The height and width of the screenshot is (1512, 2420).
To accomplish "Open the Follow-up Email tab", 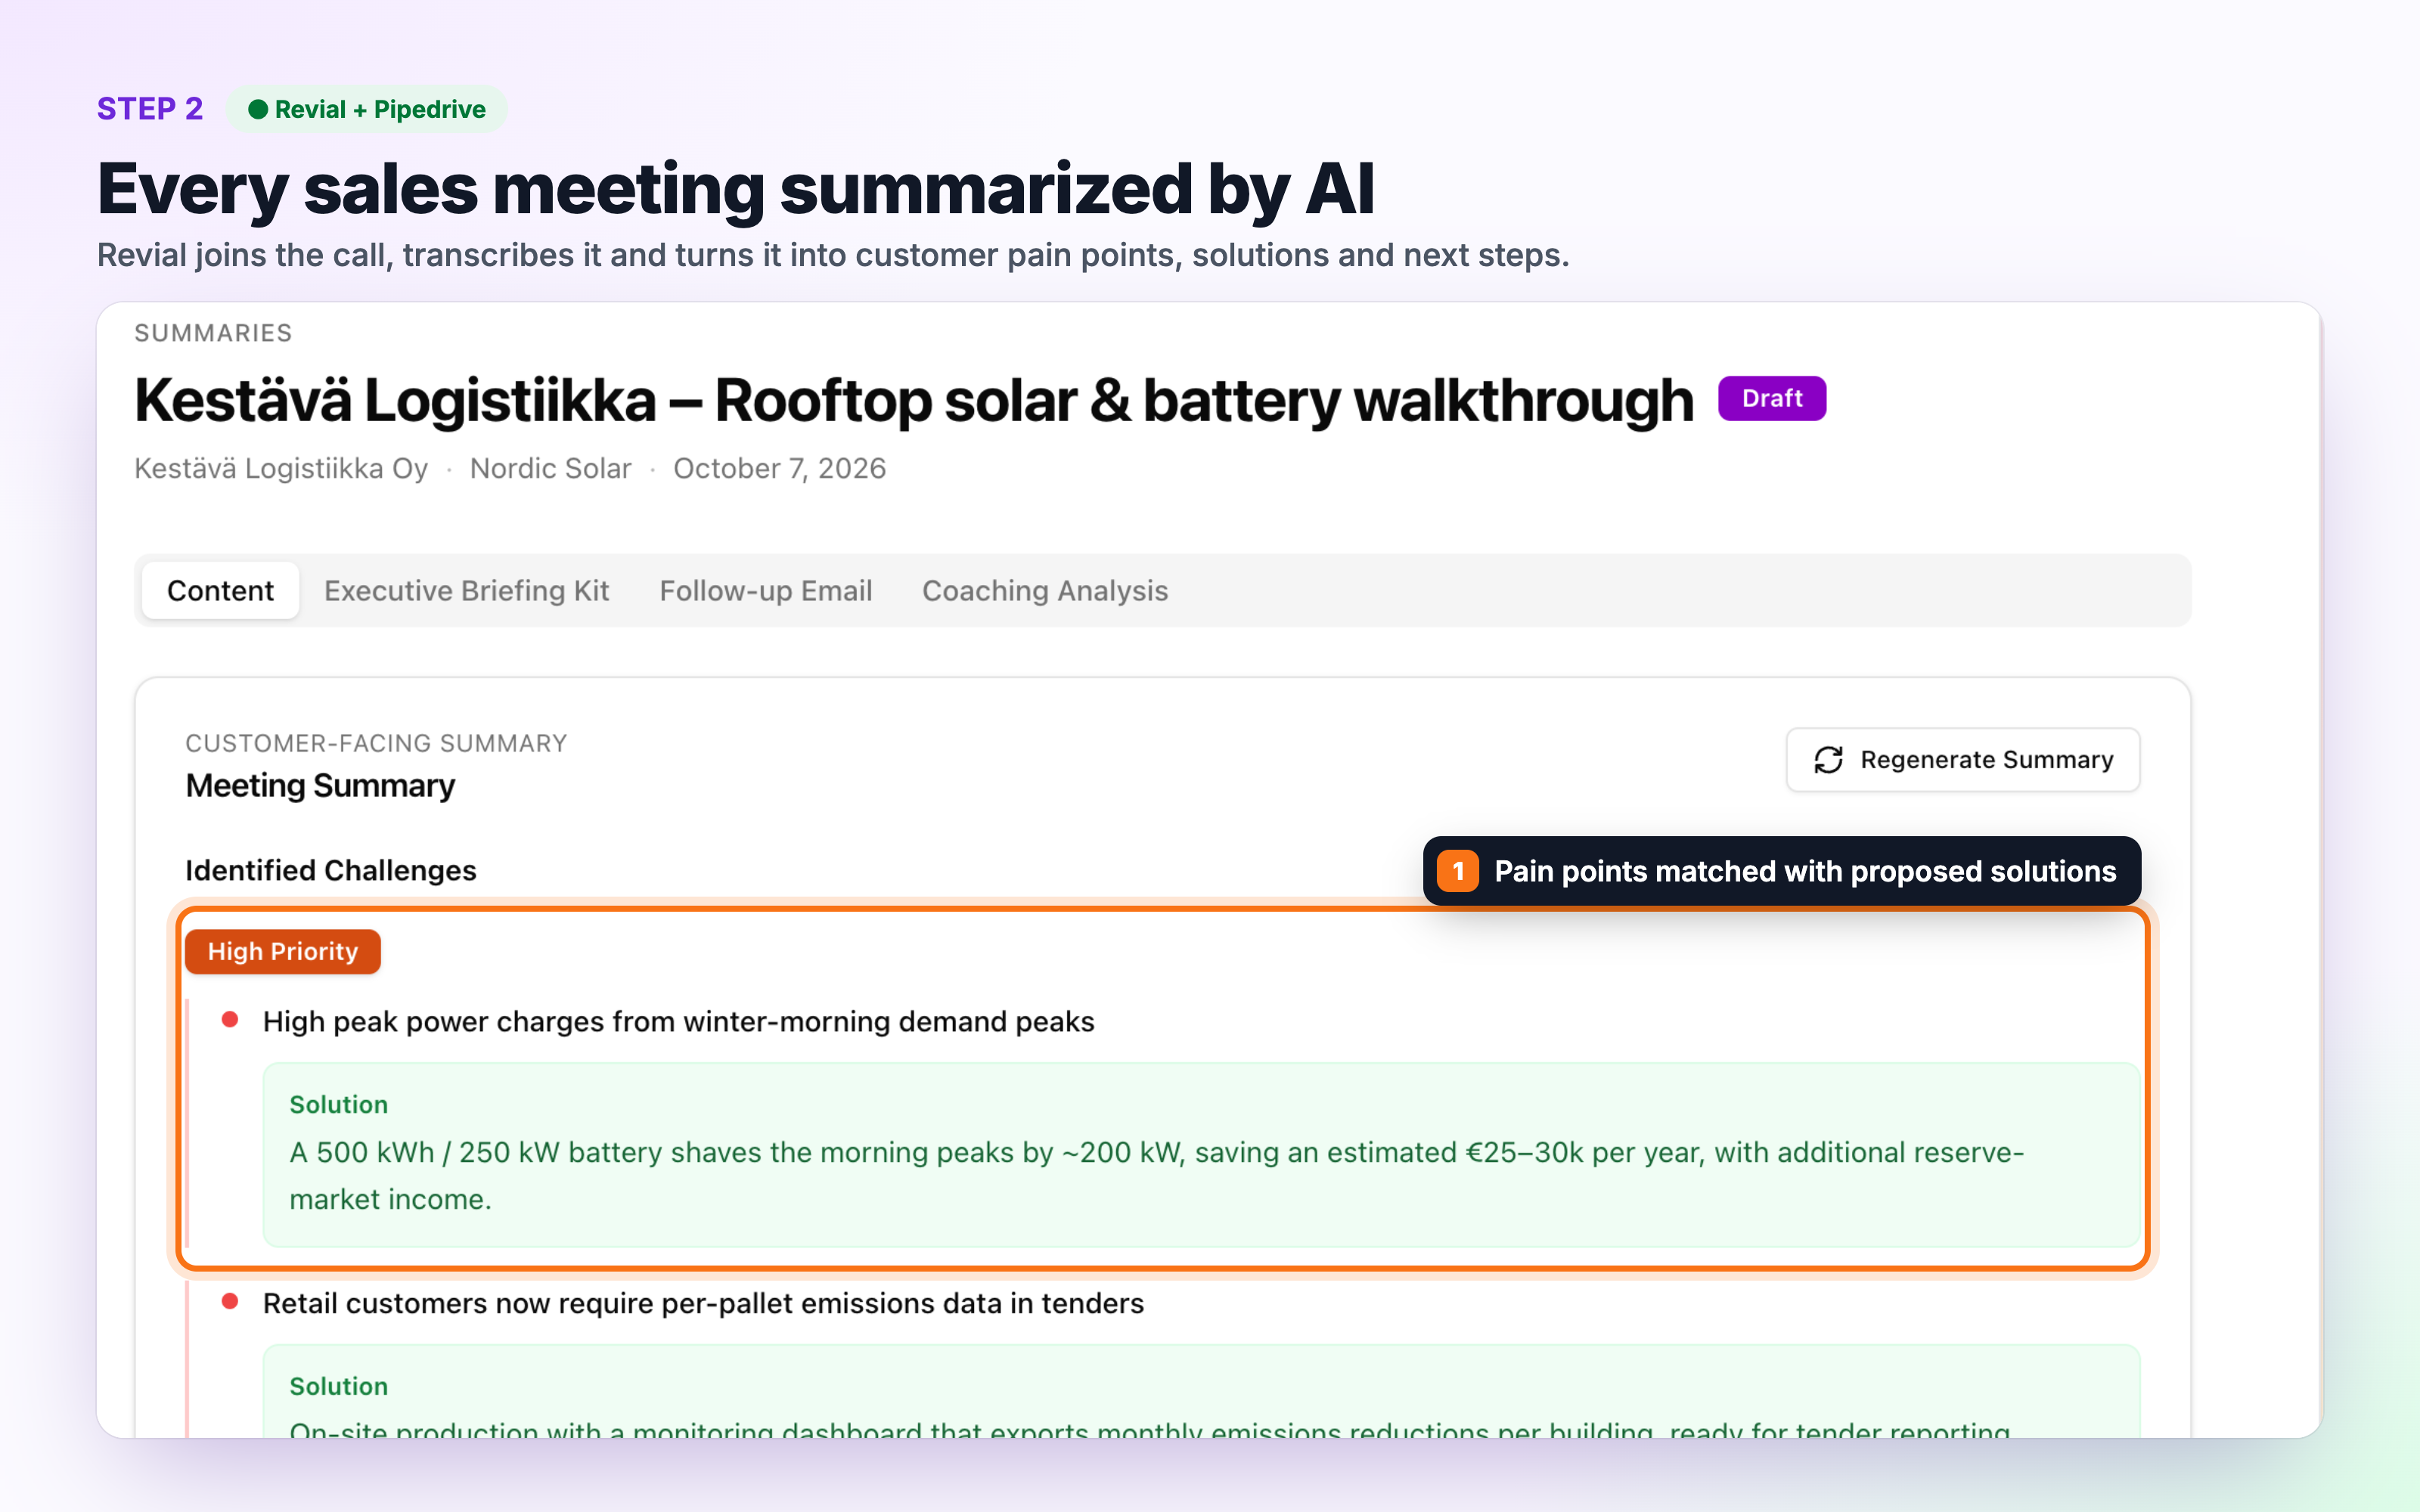I will pos(766,591).
